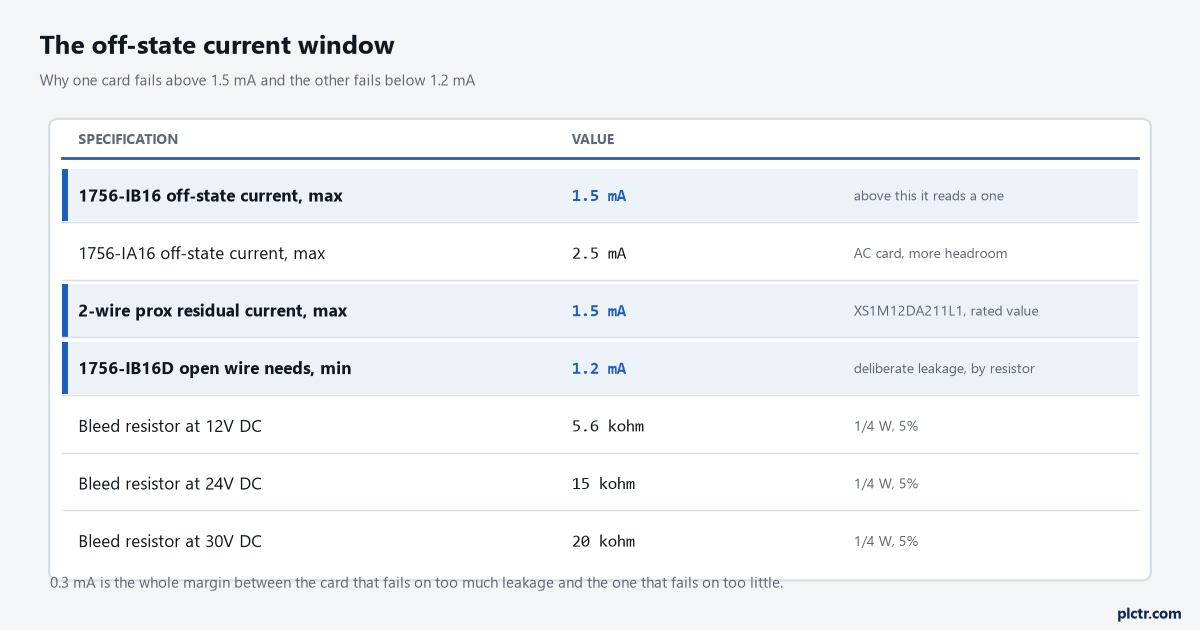Click the 1.2 mA value

tap(599, 369)
